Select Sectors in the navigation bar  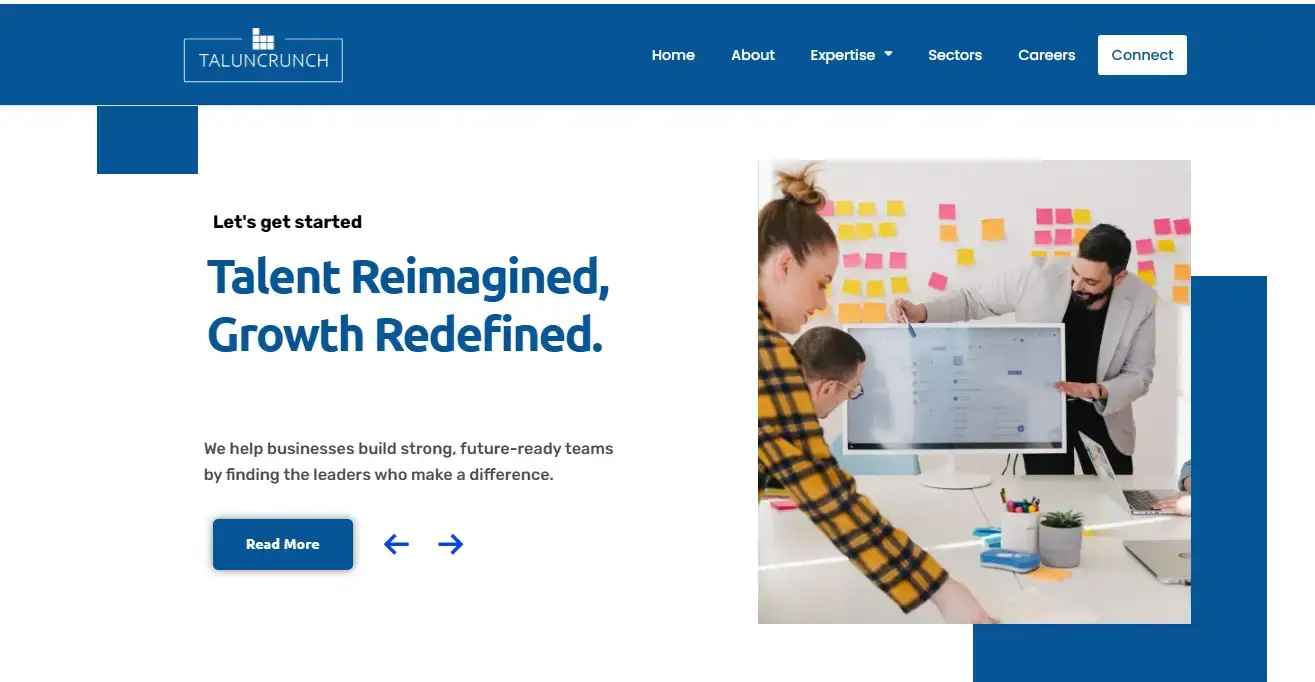[954, 55]
